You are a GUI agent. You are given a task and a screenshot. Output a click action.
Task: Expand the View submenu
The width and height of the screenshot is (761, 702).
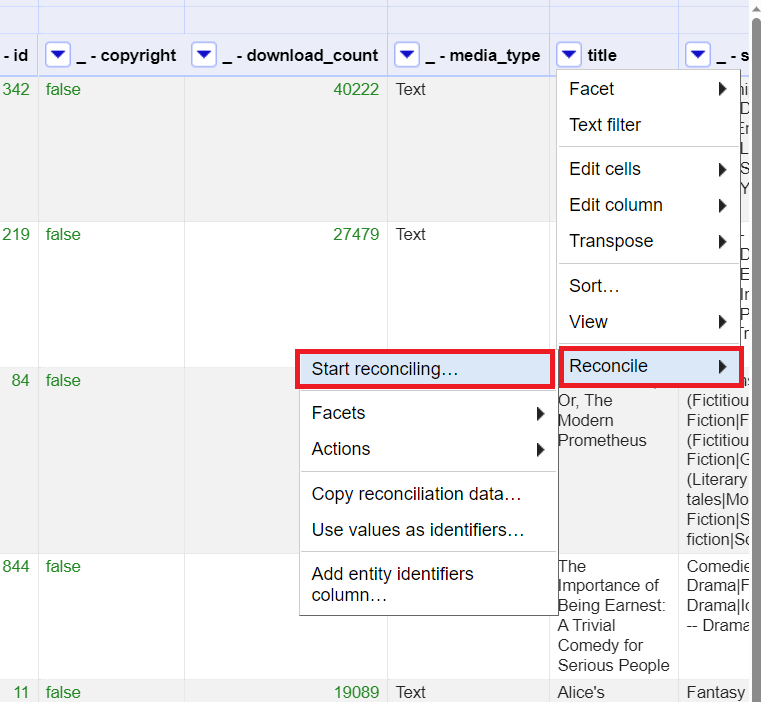pyautogui.click(x=648, y=322)
